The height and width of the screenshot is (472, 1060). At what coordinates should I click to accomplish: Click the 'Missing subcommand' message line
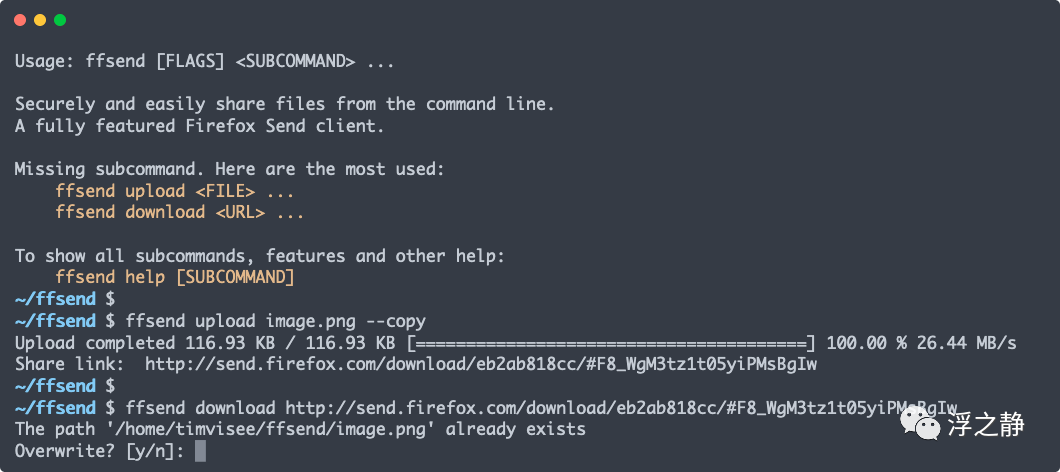[230, 169]
